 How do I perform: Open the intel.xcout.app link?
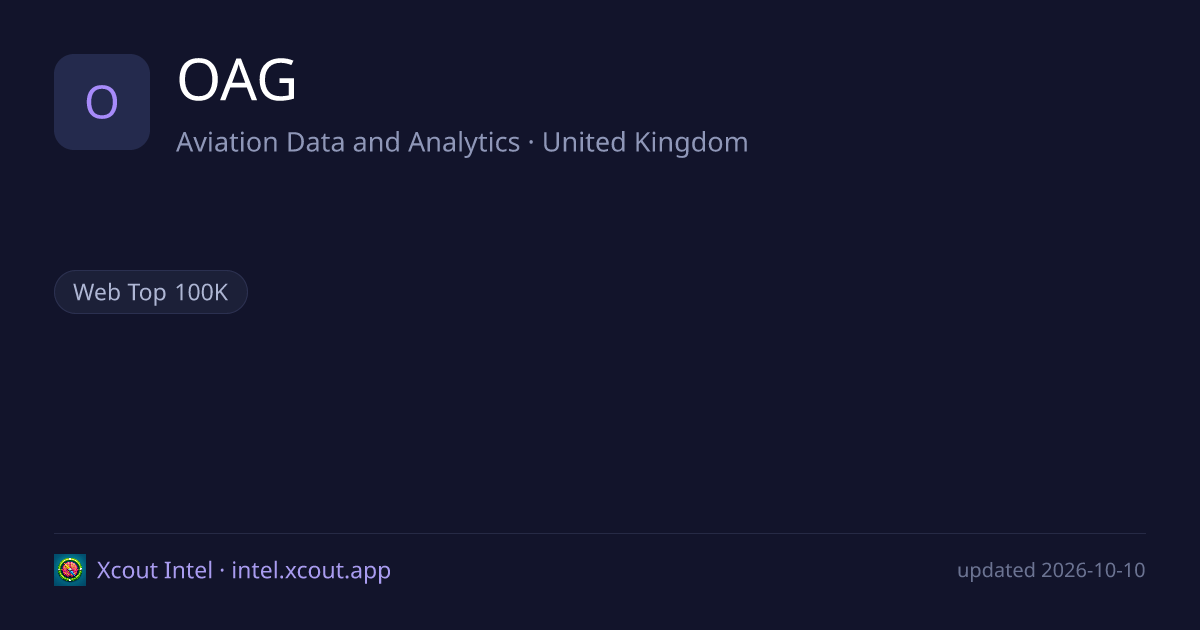tap(311, 570)
